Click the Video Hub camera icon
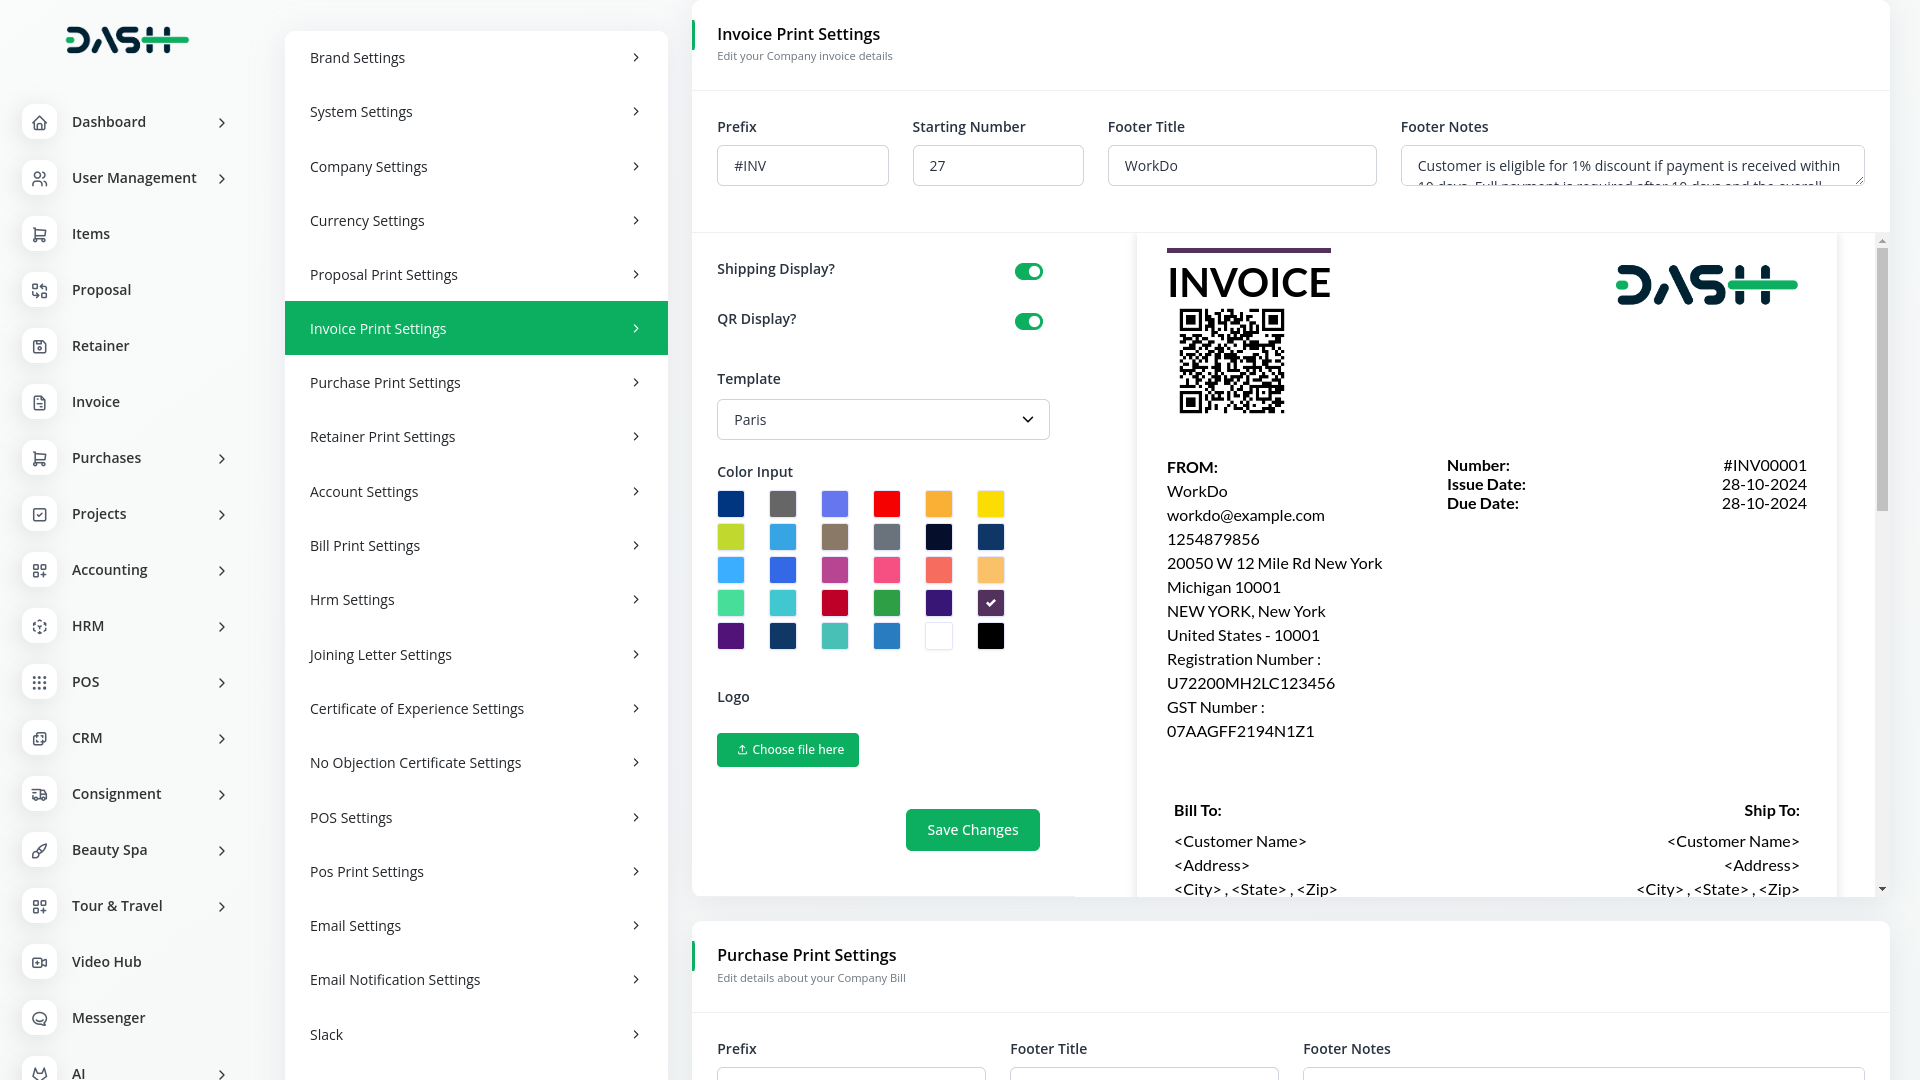The width and height of the screenshot is (1920, 1080). click(39, 962)
